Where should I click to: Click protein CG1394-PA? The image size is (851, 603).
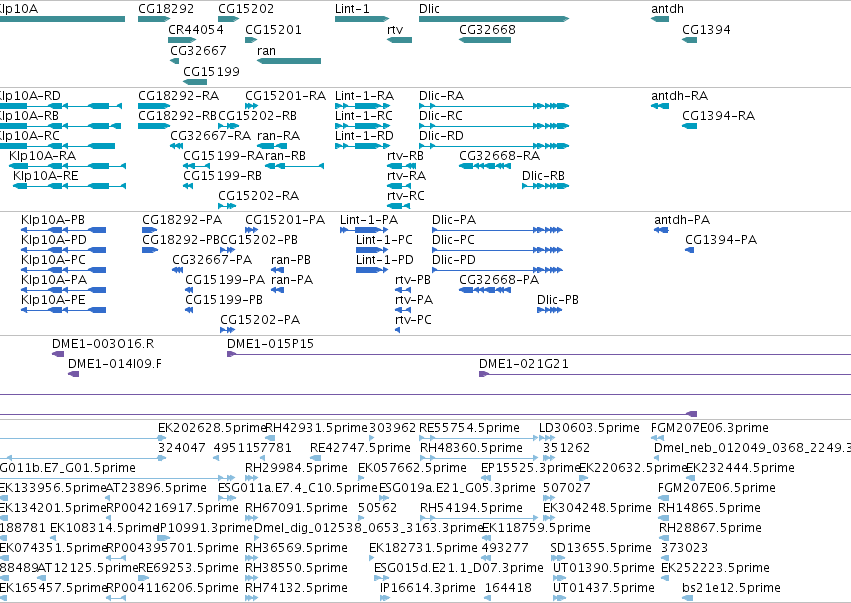(x=689, y=250)
